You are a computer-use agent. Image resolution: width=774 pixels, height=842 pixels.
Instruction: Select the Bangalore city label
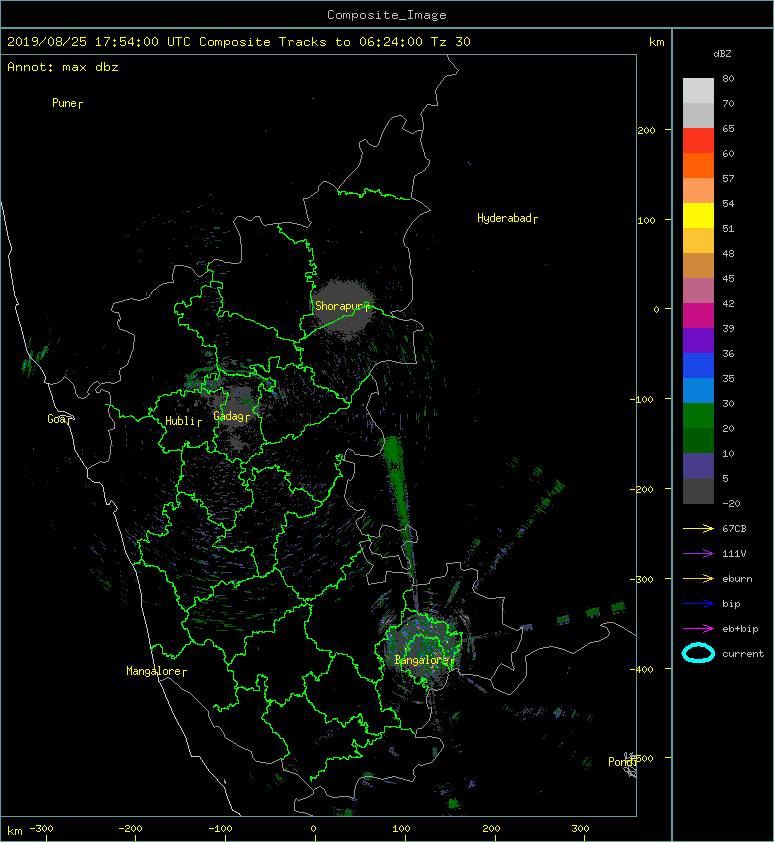[x=422, y=660]
